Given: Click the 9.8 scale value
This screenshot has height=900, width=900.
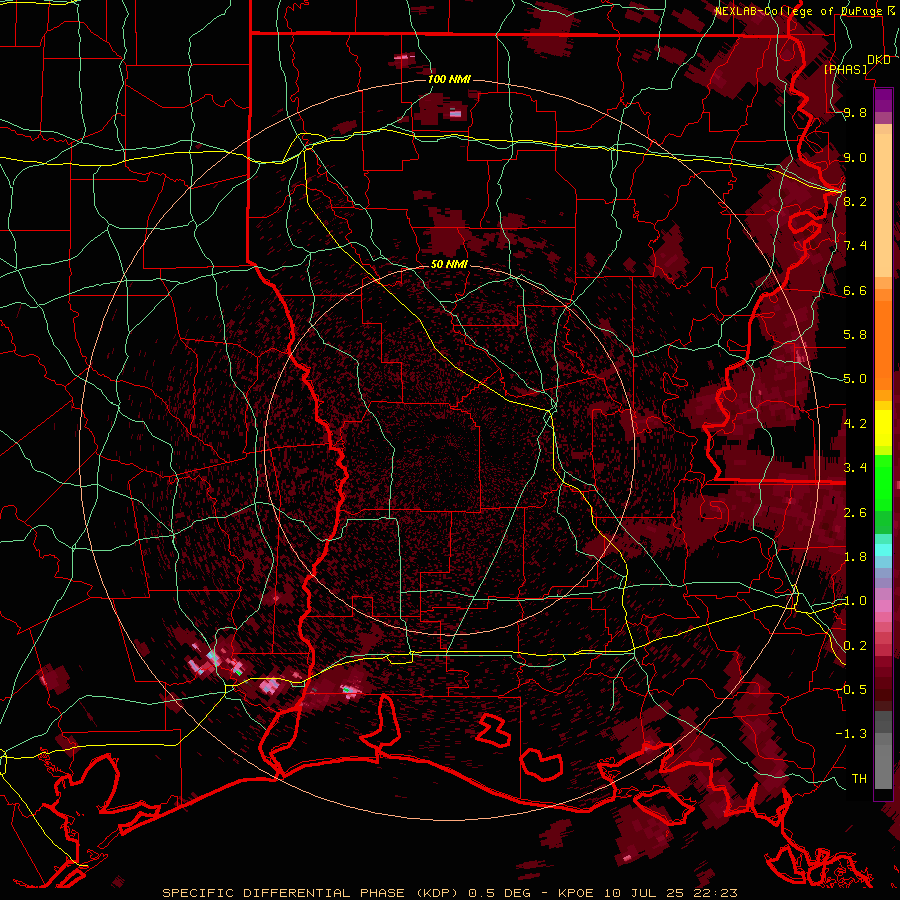Looking at the screenshot, I should click(x=855, y=113).
